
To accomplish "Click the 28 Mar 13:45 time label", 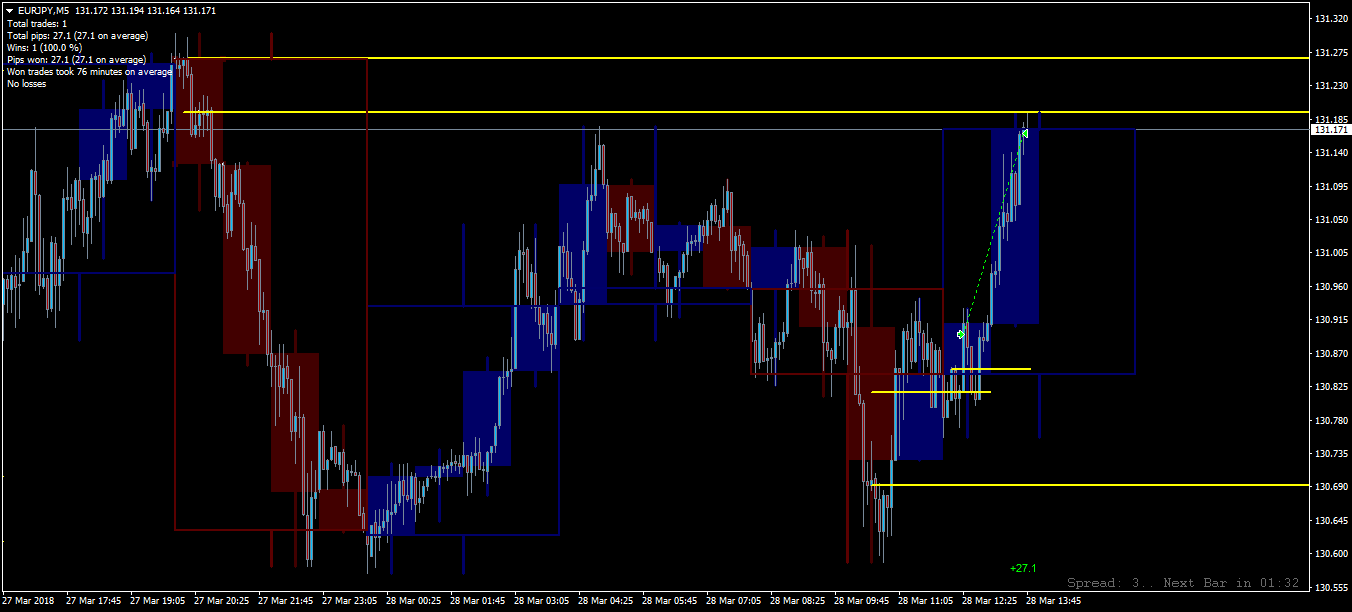I will click(1054, 602).
